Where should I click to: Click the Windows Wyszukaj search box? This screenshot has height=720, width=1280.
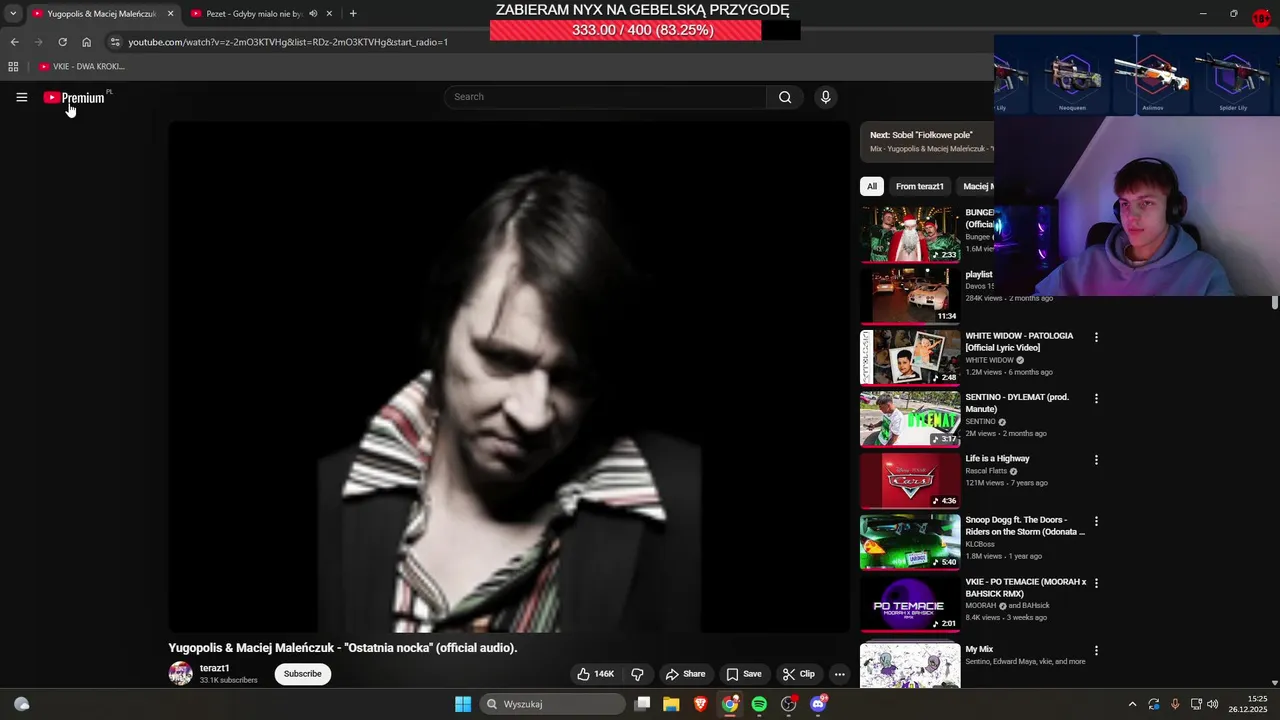tap(552, 704)
